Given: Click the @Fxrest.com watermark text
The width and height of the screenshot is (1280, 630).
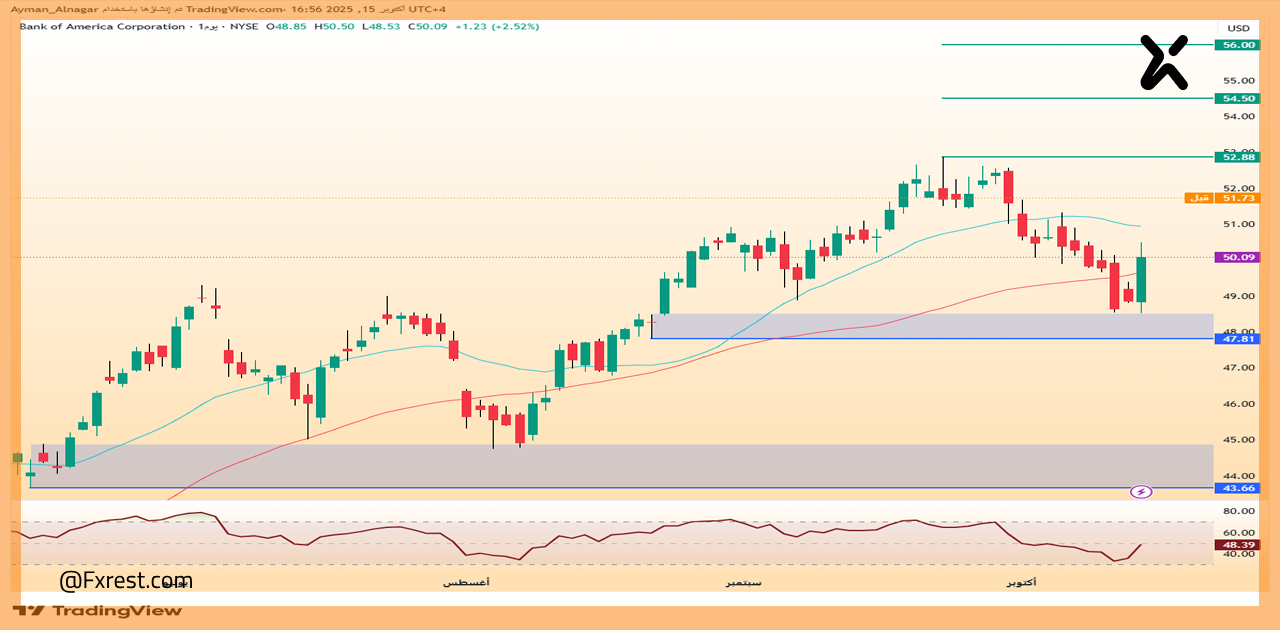Looking at the screenshot, I should pos(126,581).
